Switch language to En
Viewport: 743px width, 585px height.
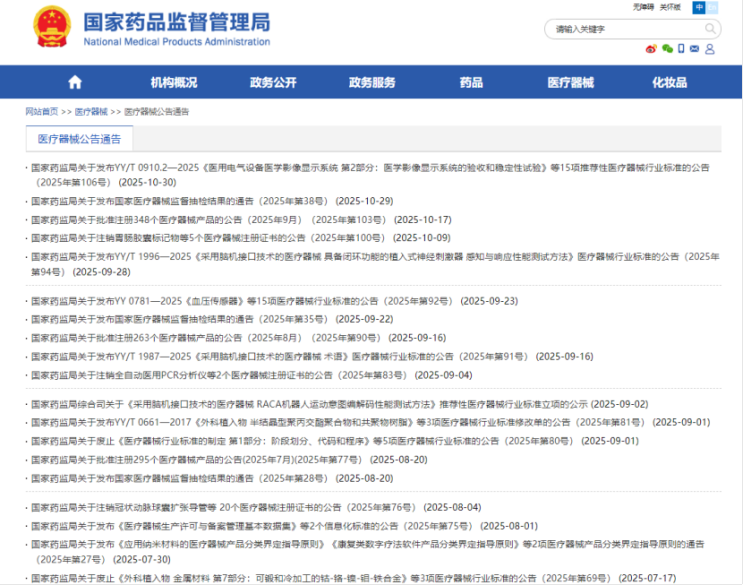pyautogui.click(x=712, y=8)
